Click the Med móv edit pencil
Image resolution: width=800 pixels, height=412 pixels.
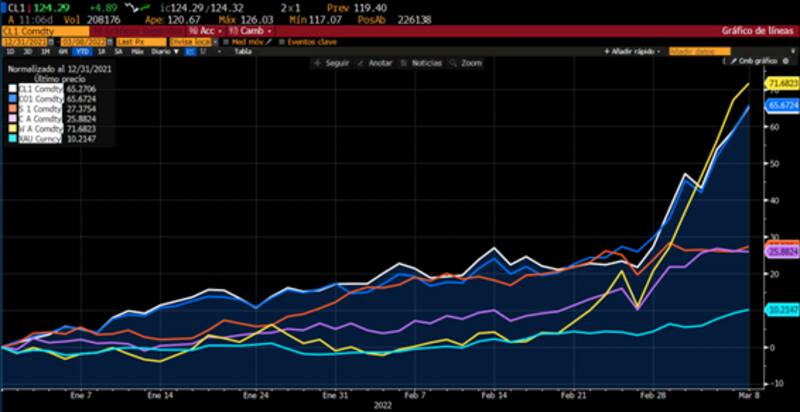(269, 42)
